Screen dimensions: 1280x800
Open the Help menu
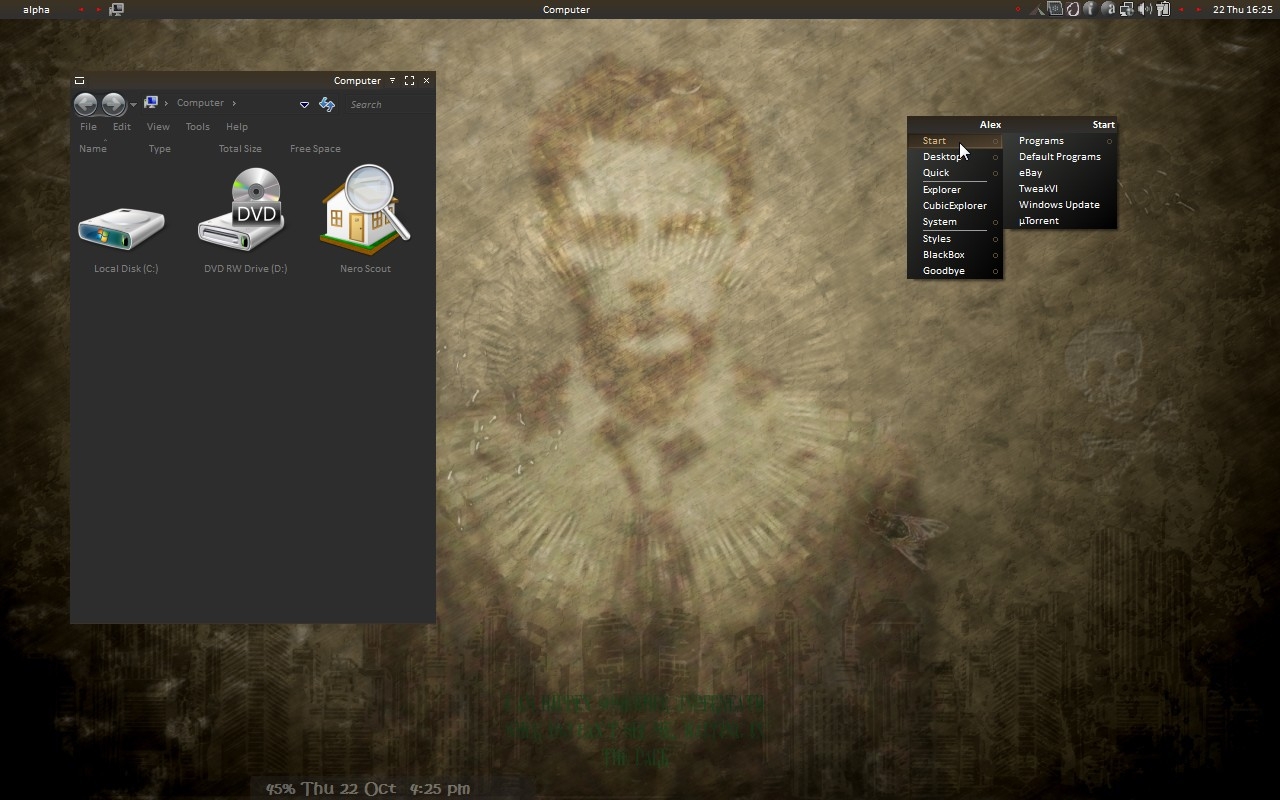237,127
